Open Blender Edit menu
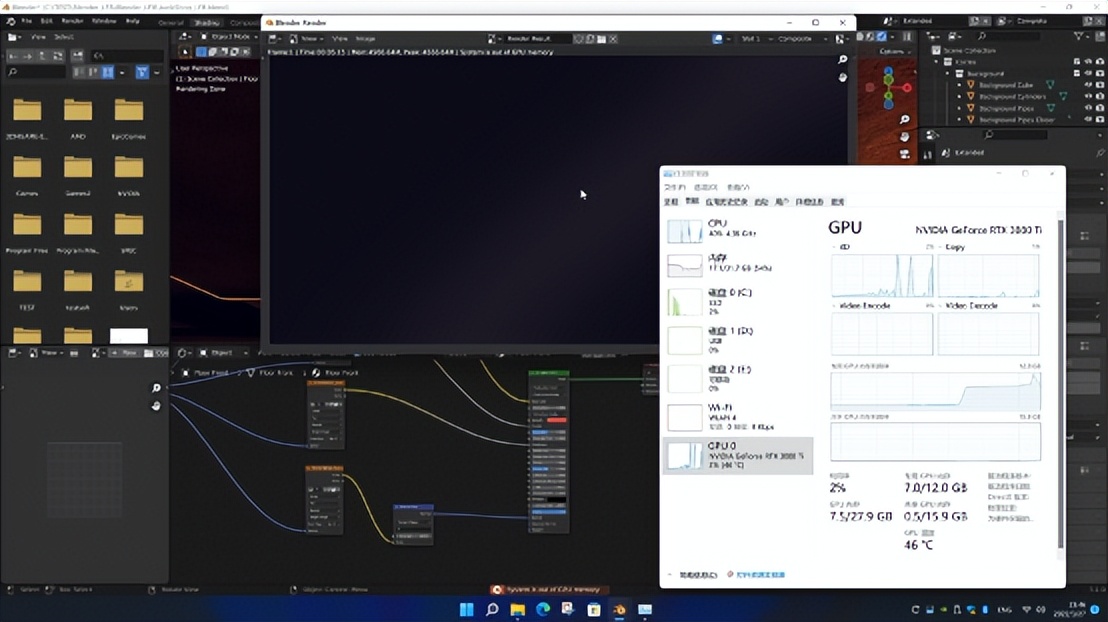The height and width of the screenshot is (622, 1108). point(47,21)
